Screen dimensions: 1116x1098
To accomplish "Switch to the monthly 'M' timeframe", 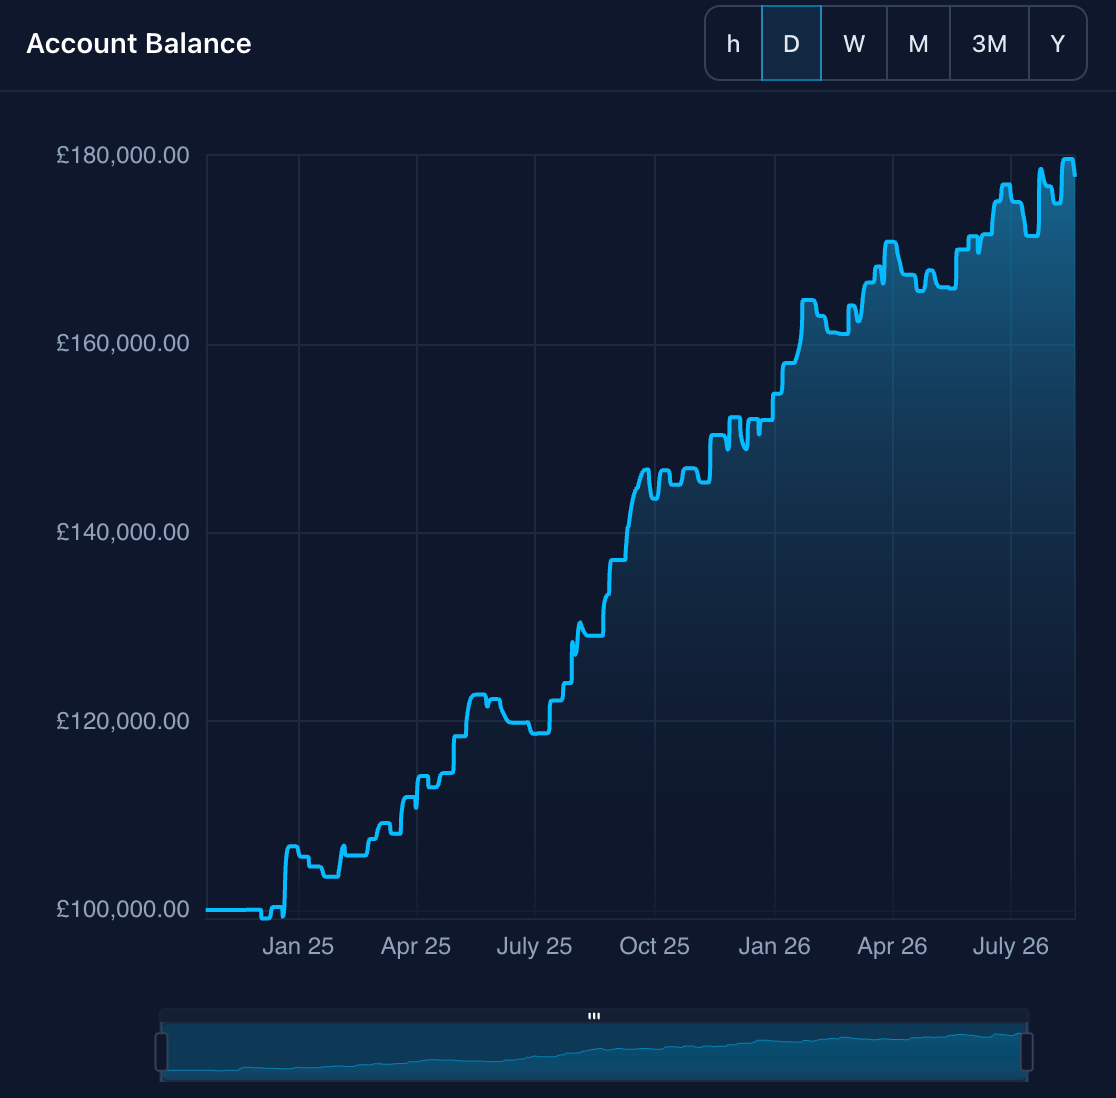I will click(x=918, y=43).
